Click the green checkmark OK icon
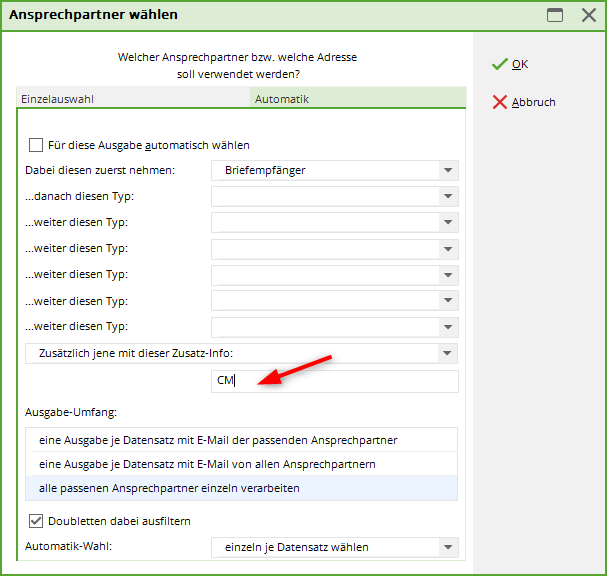 499,64
